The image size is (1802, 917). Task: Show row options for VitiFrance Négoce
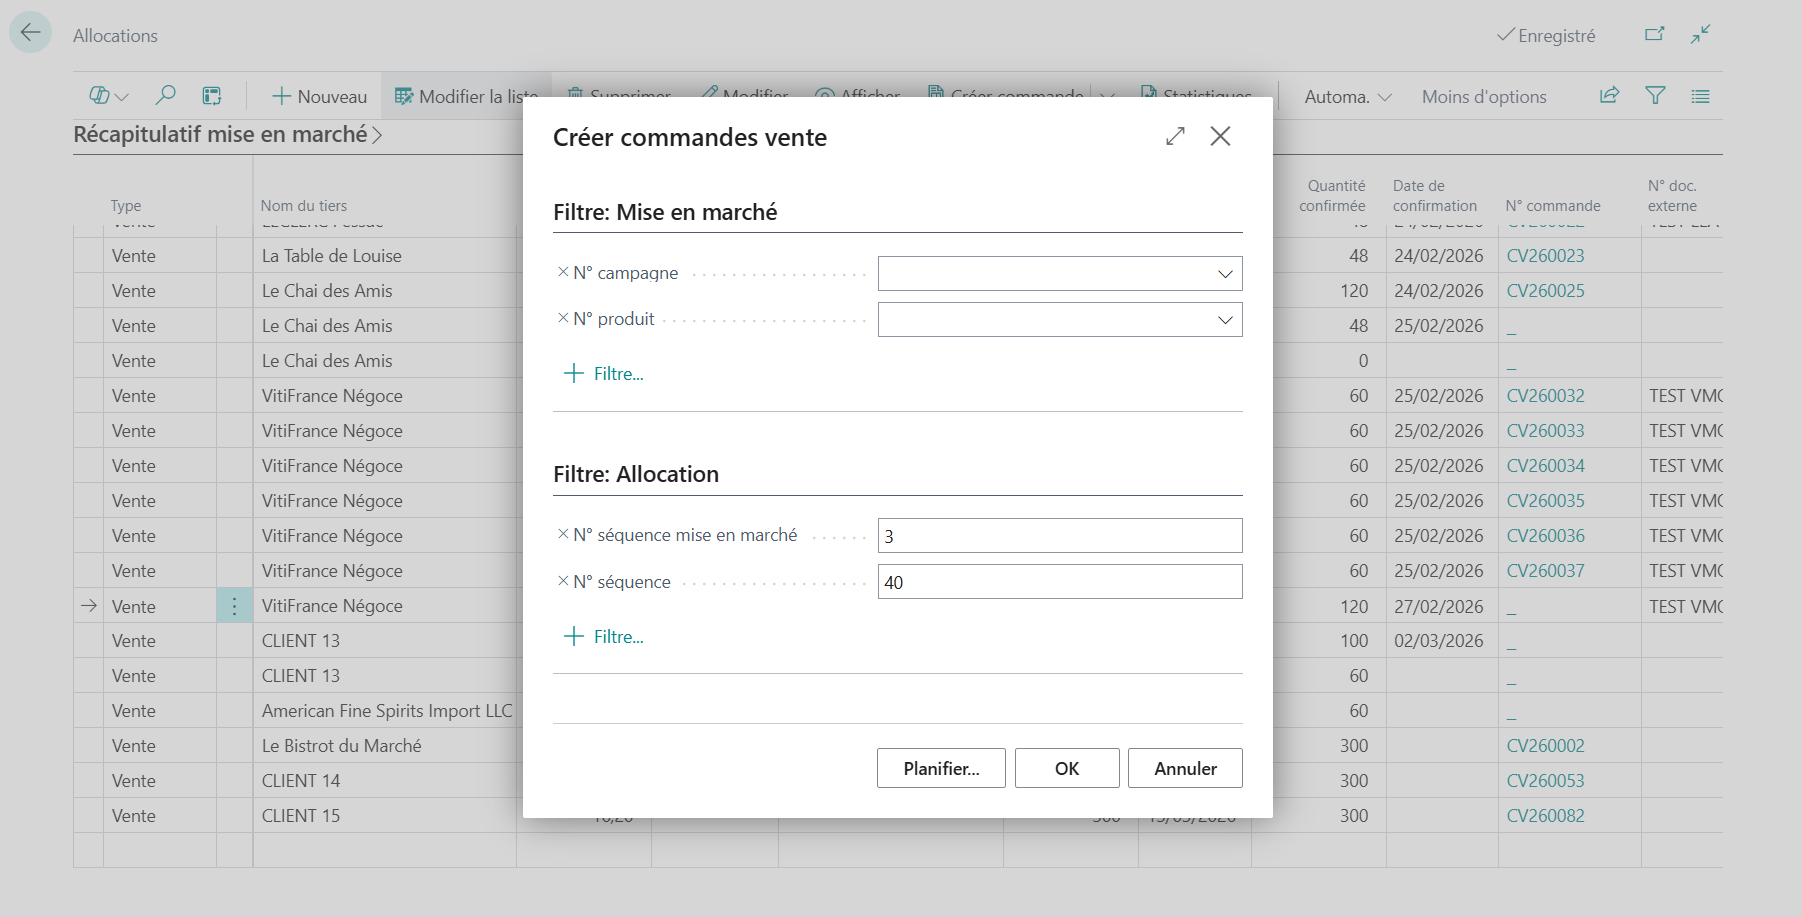234,606
